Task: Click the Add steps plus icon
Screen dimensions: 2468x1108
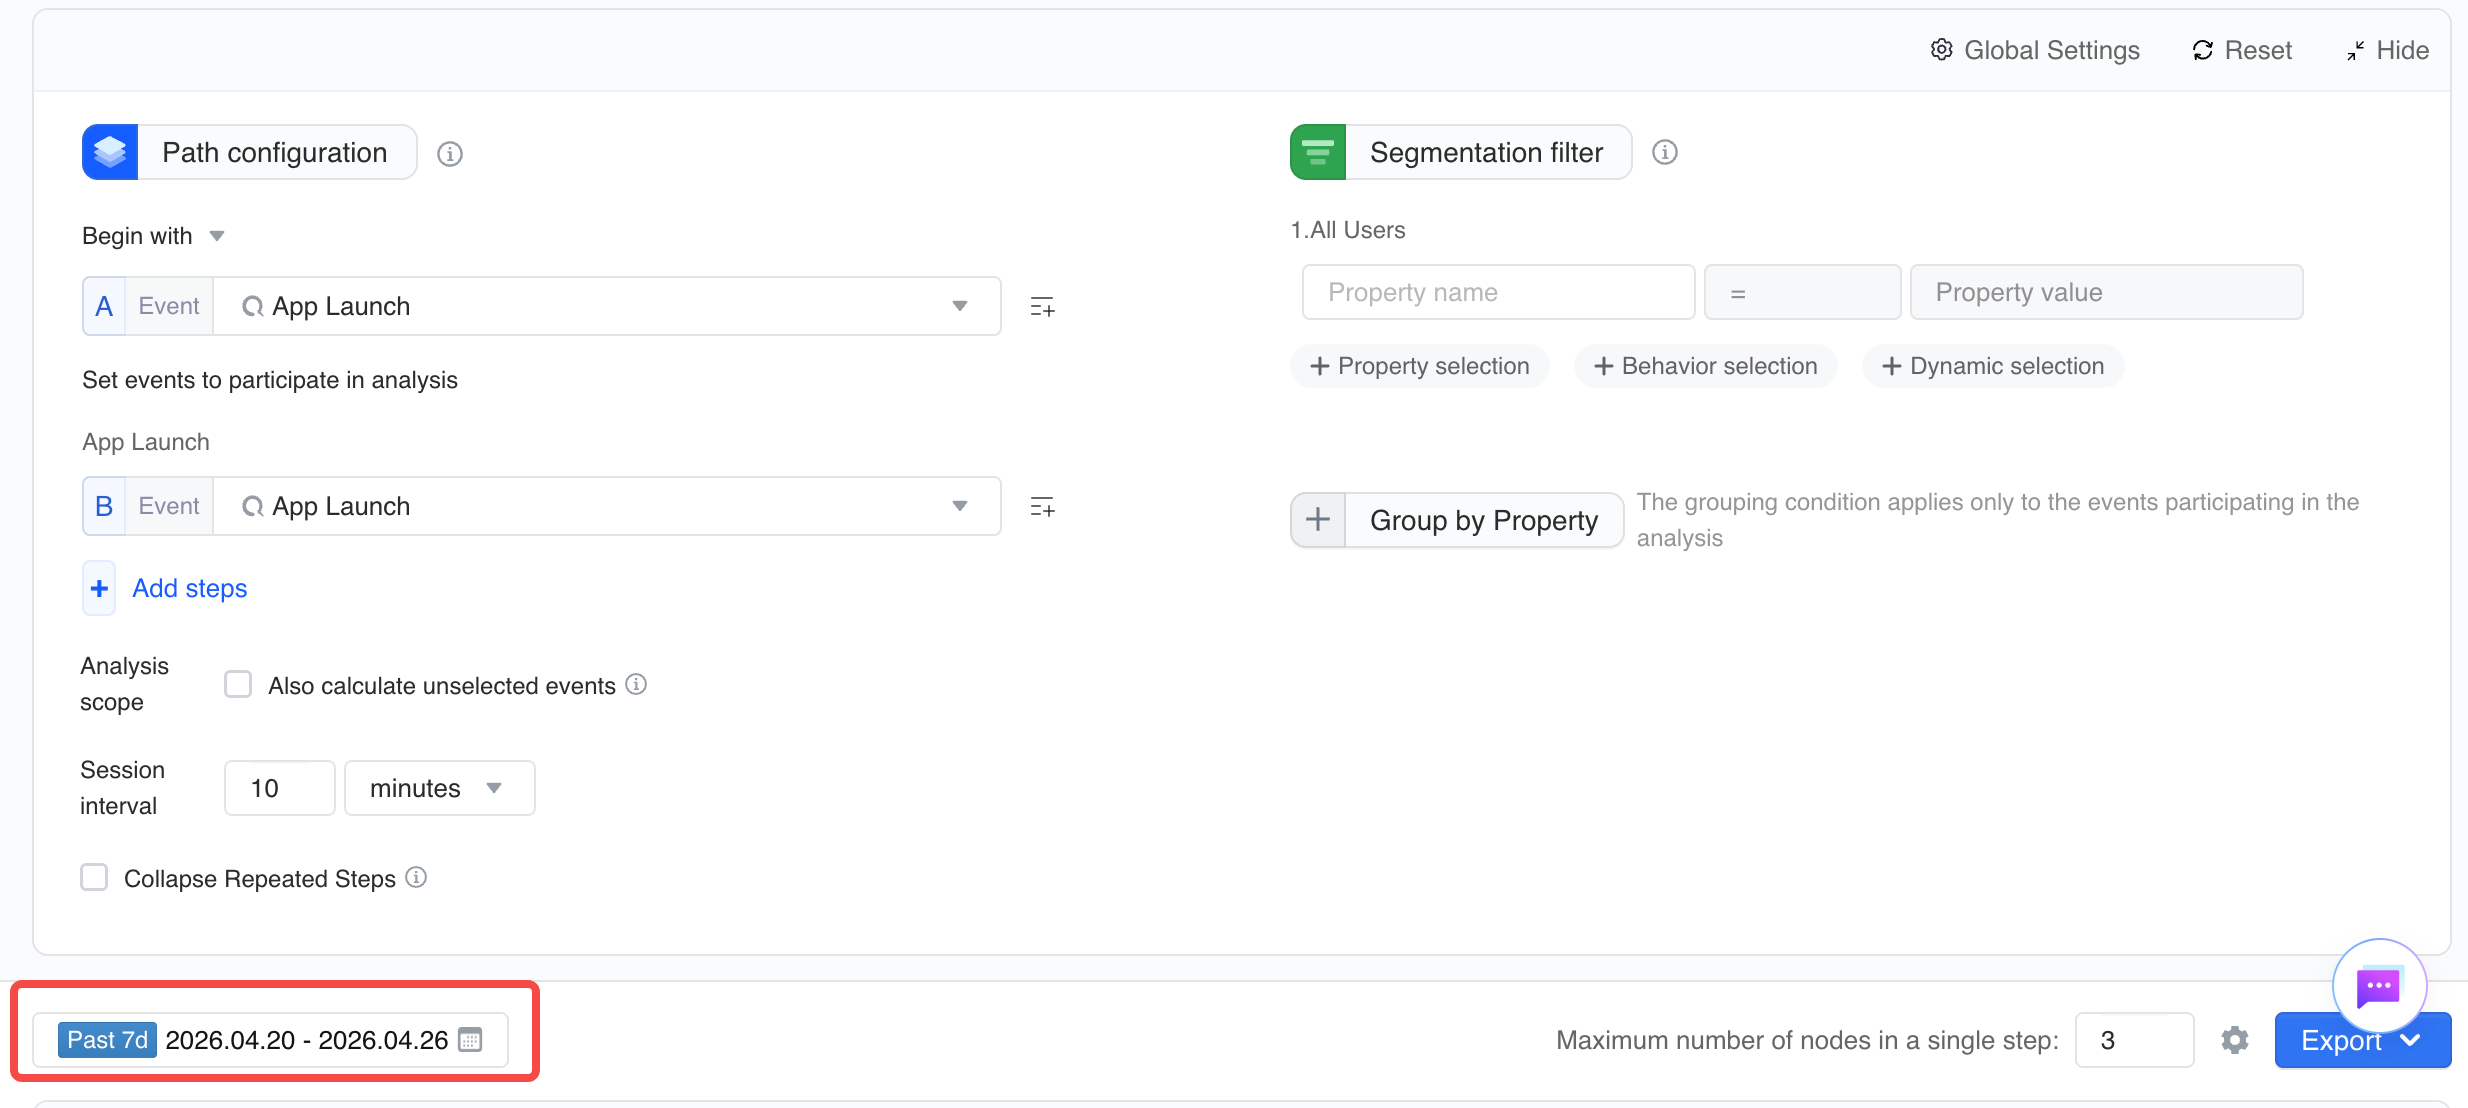Action: 99,588
